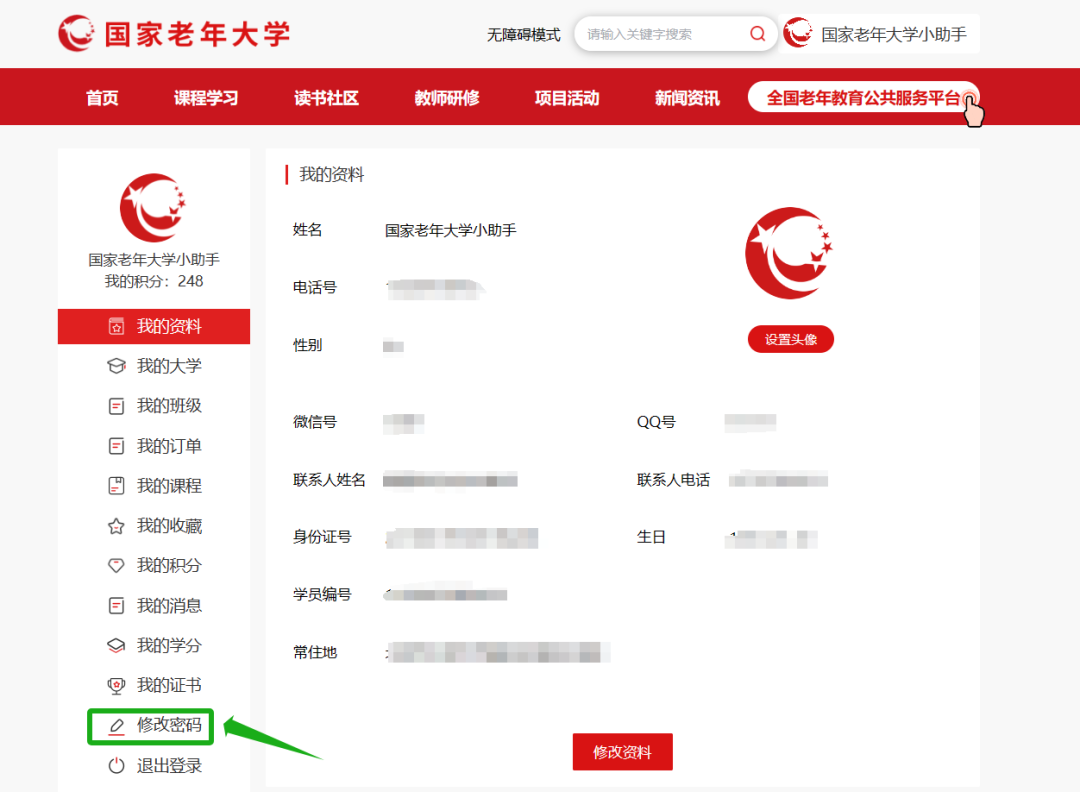Open the 新闻资讯 nav tab
This screenshot has width=1080, height=792.
(687, 98)
